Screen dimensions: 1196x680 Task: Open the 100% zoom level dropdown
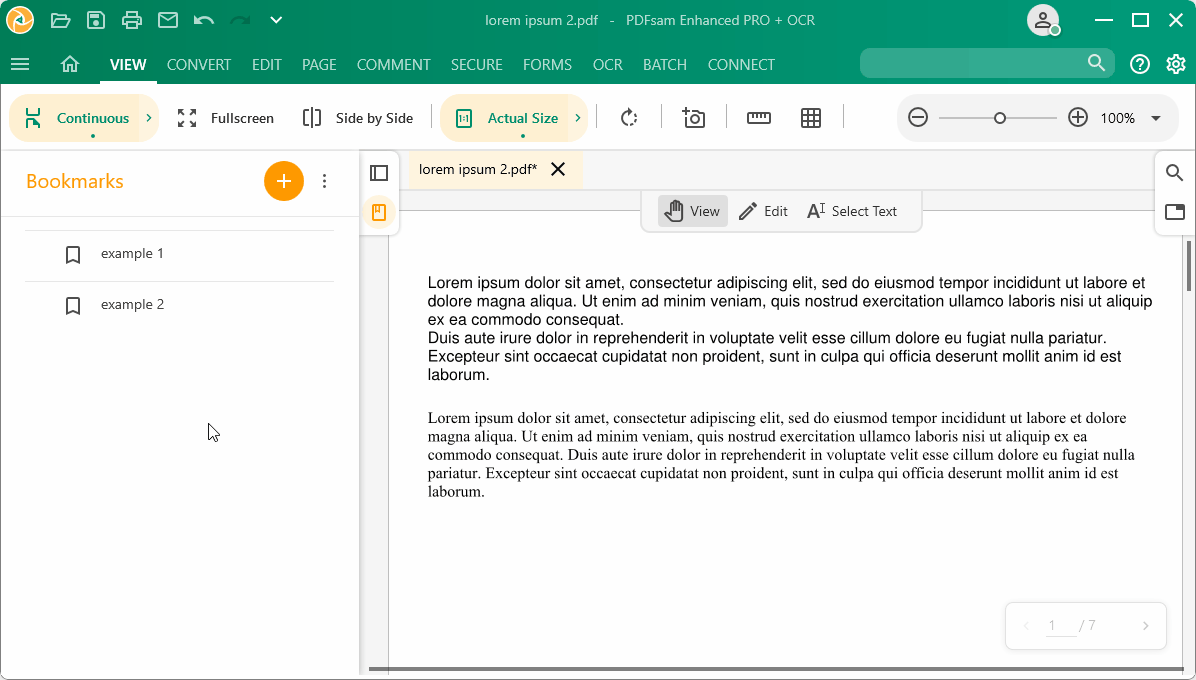pyautogui.click(x=1156, y=117)
